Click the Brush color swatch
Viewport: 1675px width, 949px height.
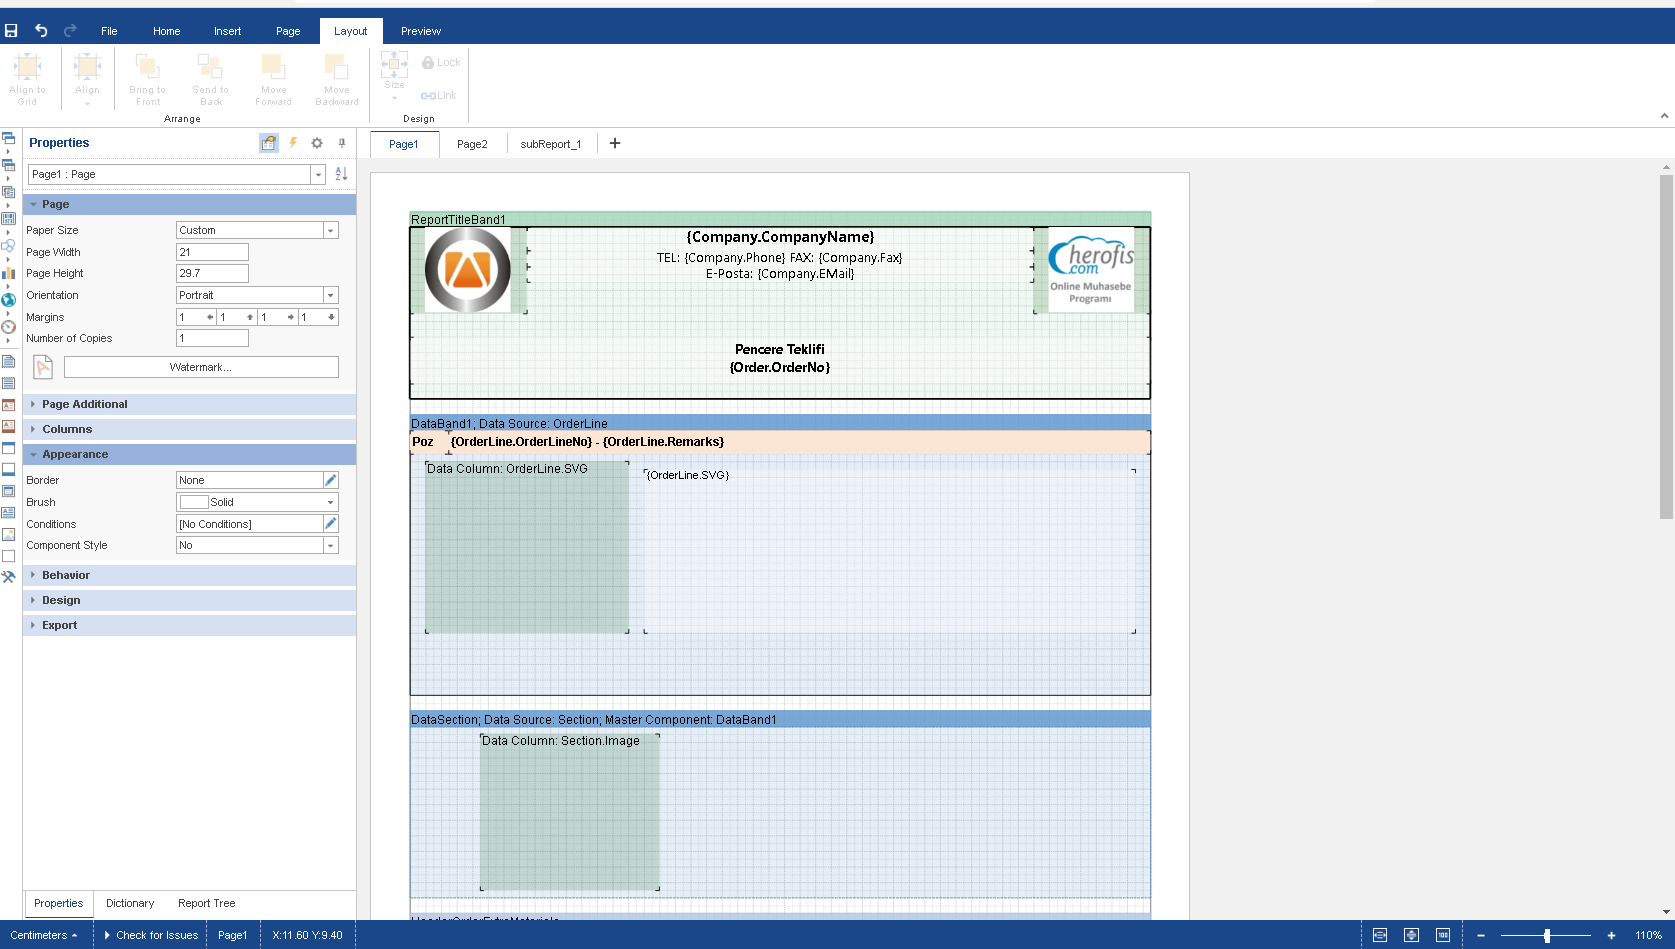click(194, 502)
